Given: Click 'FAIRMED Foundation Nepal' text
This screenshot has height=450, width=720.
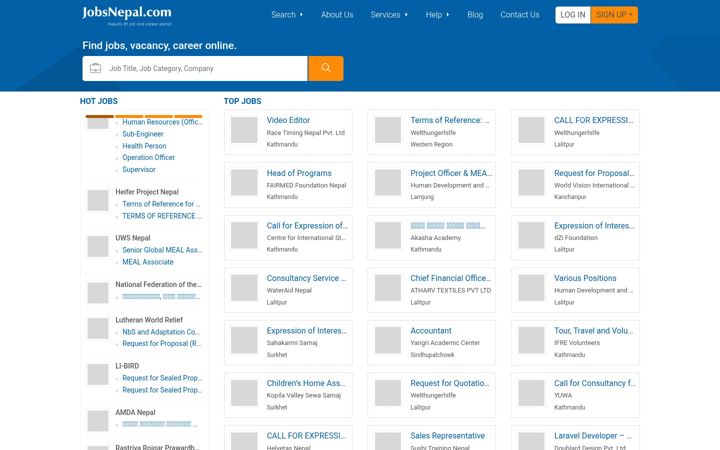Looking at the screenshot, I should click(x=306, y=186).
